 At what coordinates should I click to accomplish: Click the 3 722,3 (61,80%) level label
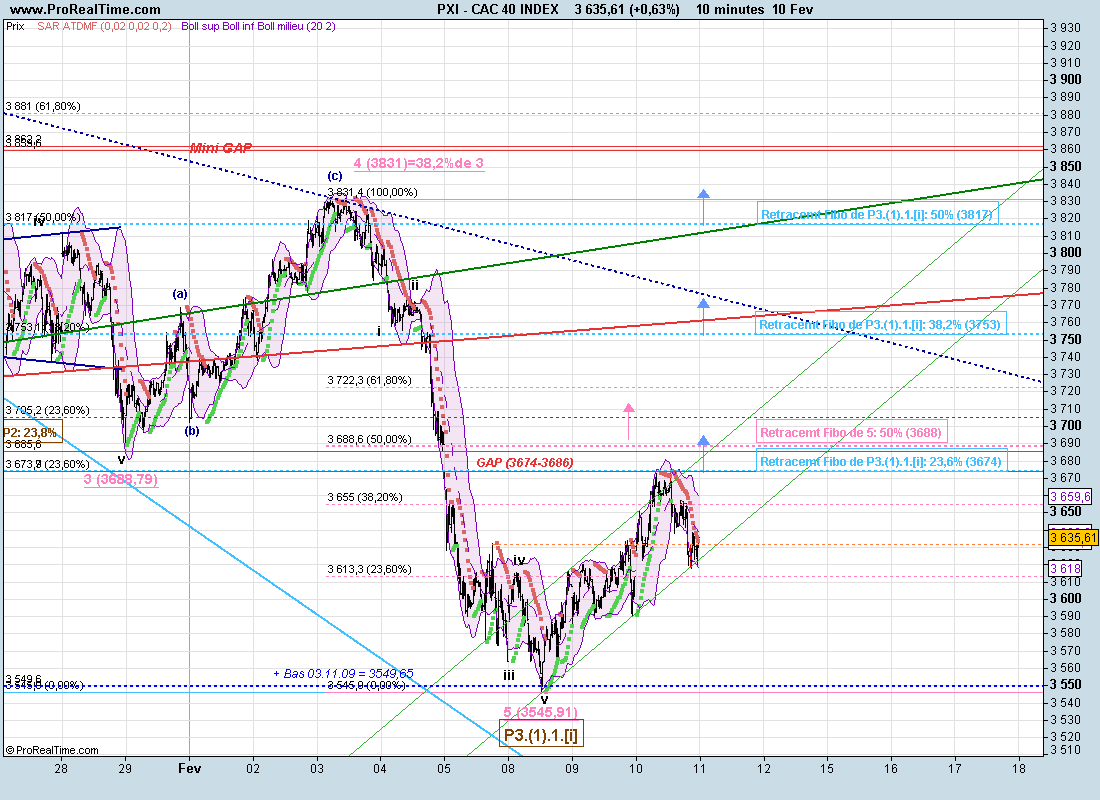(369, 380)
